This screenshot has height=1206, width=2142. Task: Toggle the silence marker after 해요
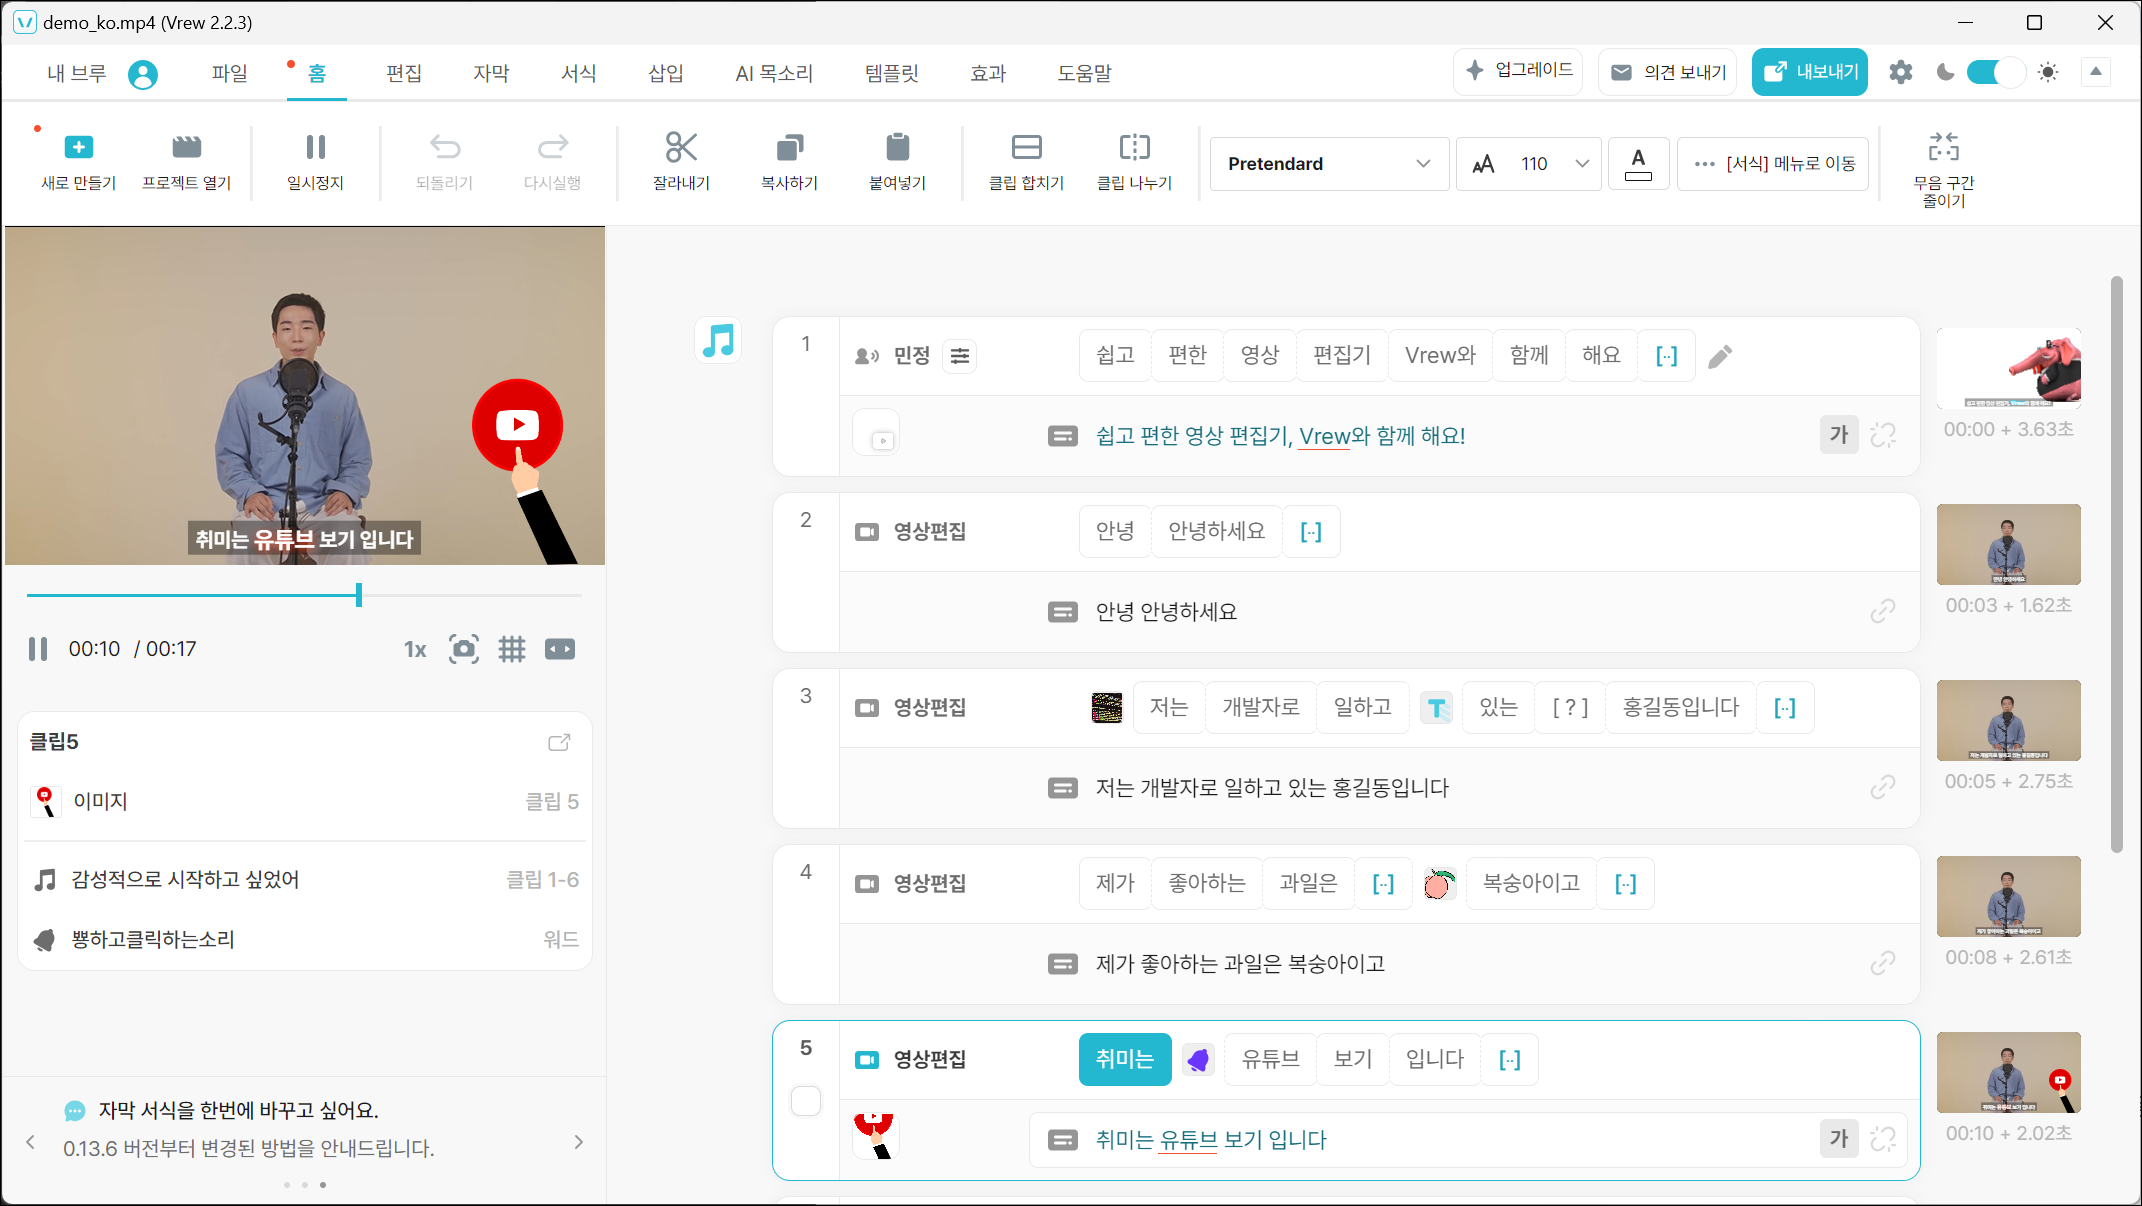pos(1666,356)
